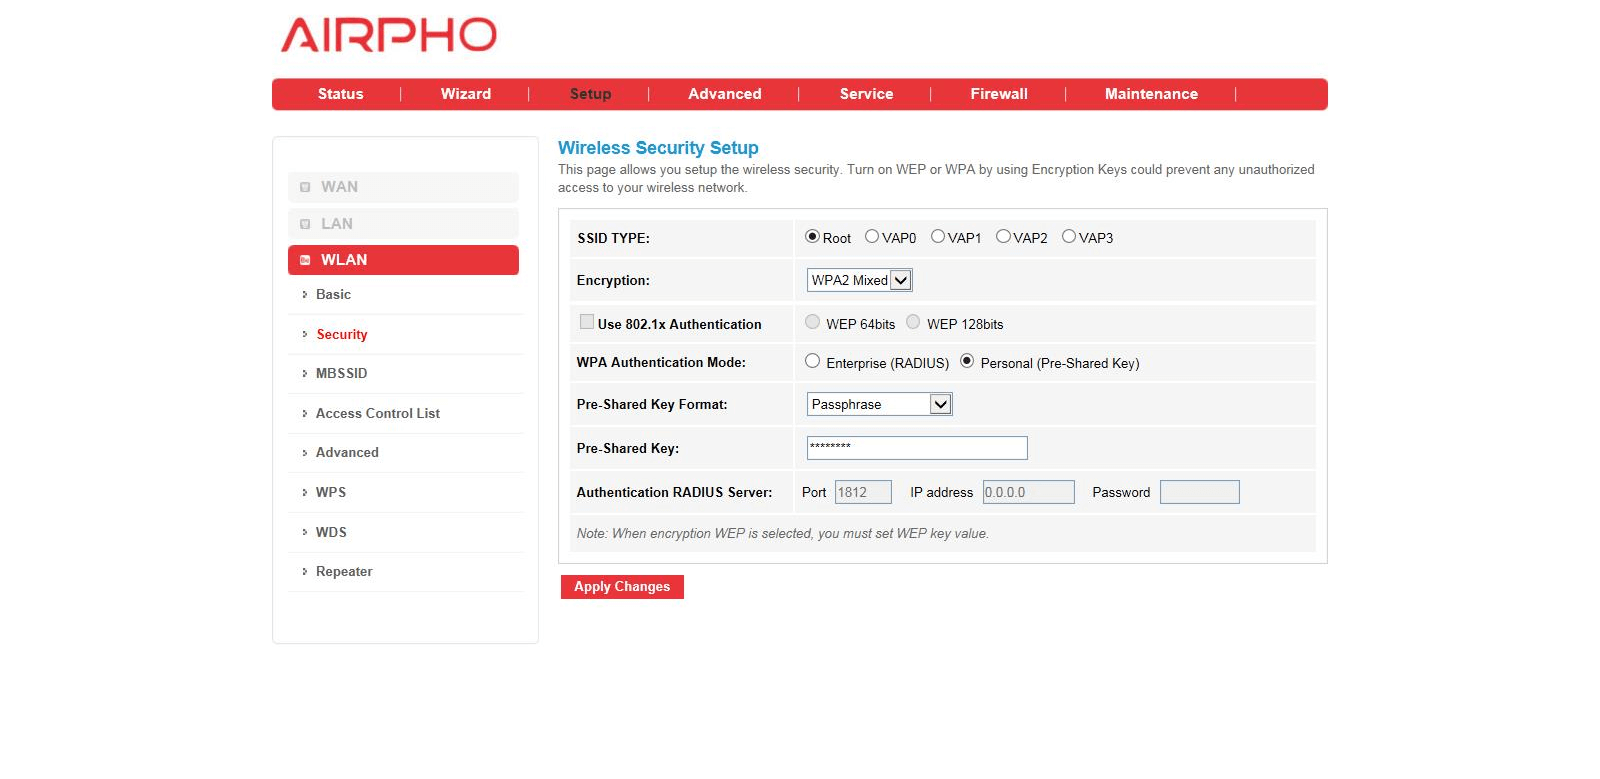Select Enterprise (RADIUS) authentication mode
This screenshot has height=779, width=1600.
[813, 362]
